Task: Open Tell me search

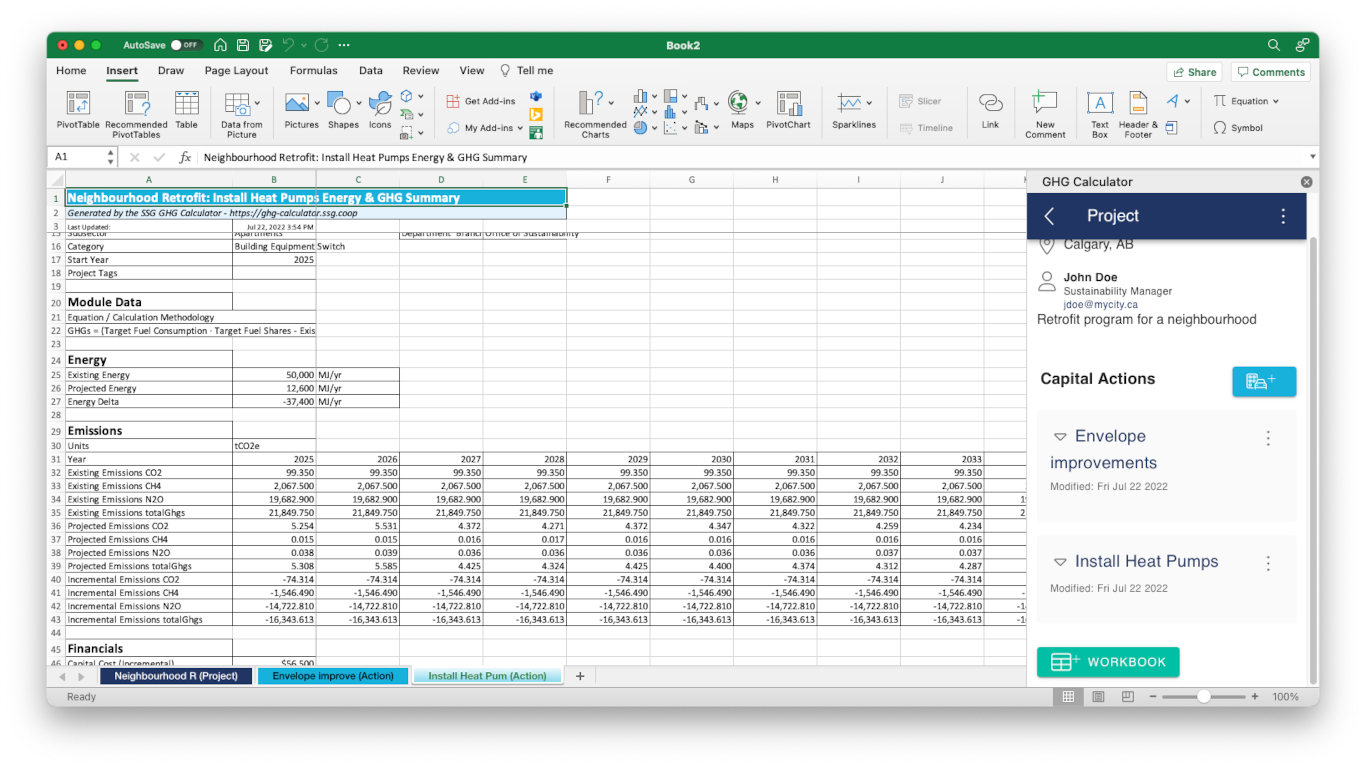Action: pos(526,71)
